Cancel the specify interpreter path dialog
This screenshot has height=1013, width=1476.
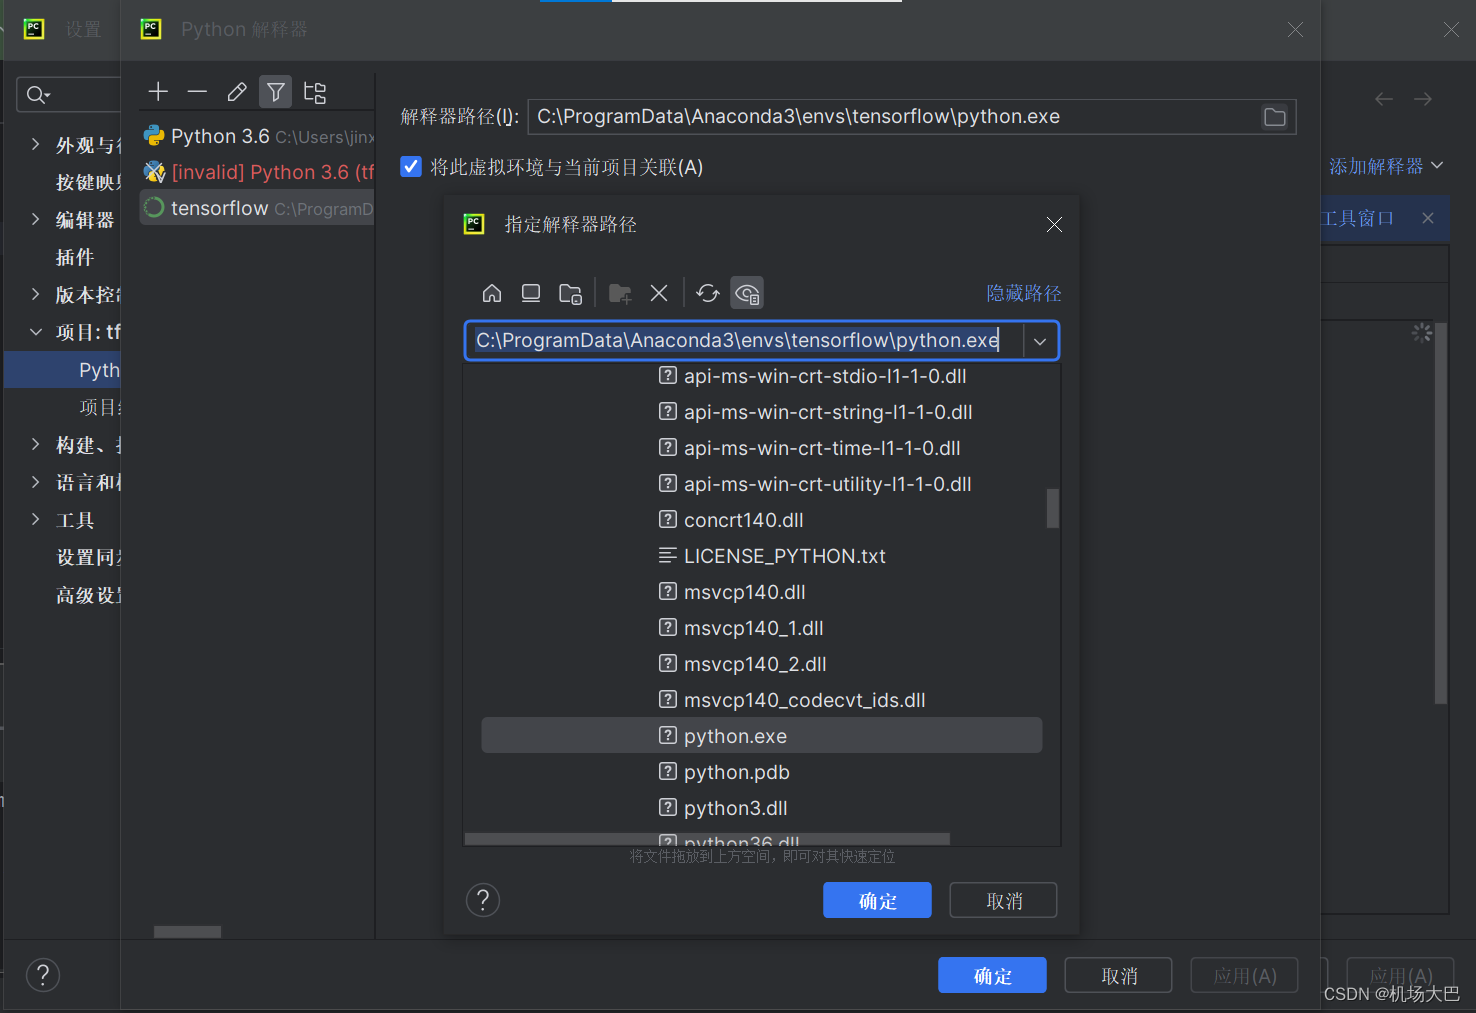[x=1003, y=900]
